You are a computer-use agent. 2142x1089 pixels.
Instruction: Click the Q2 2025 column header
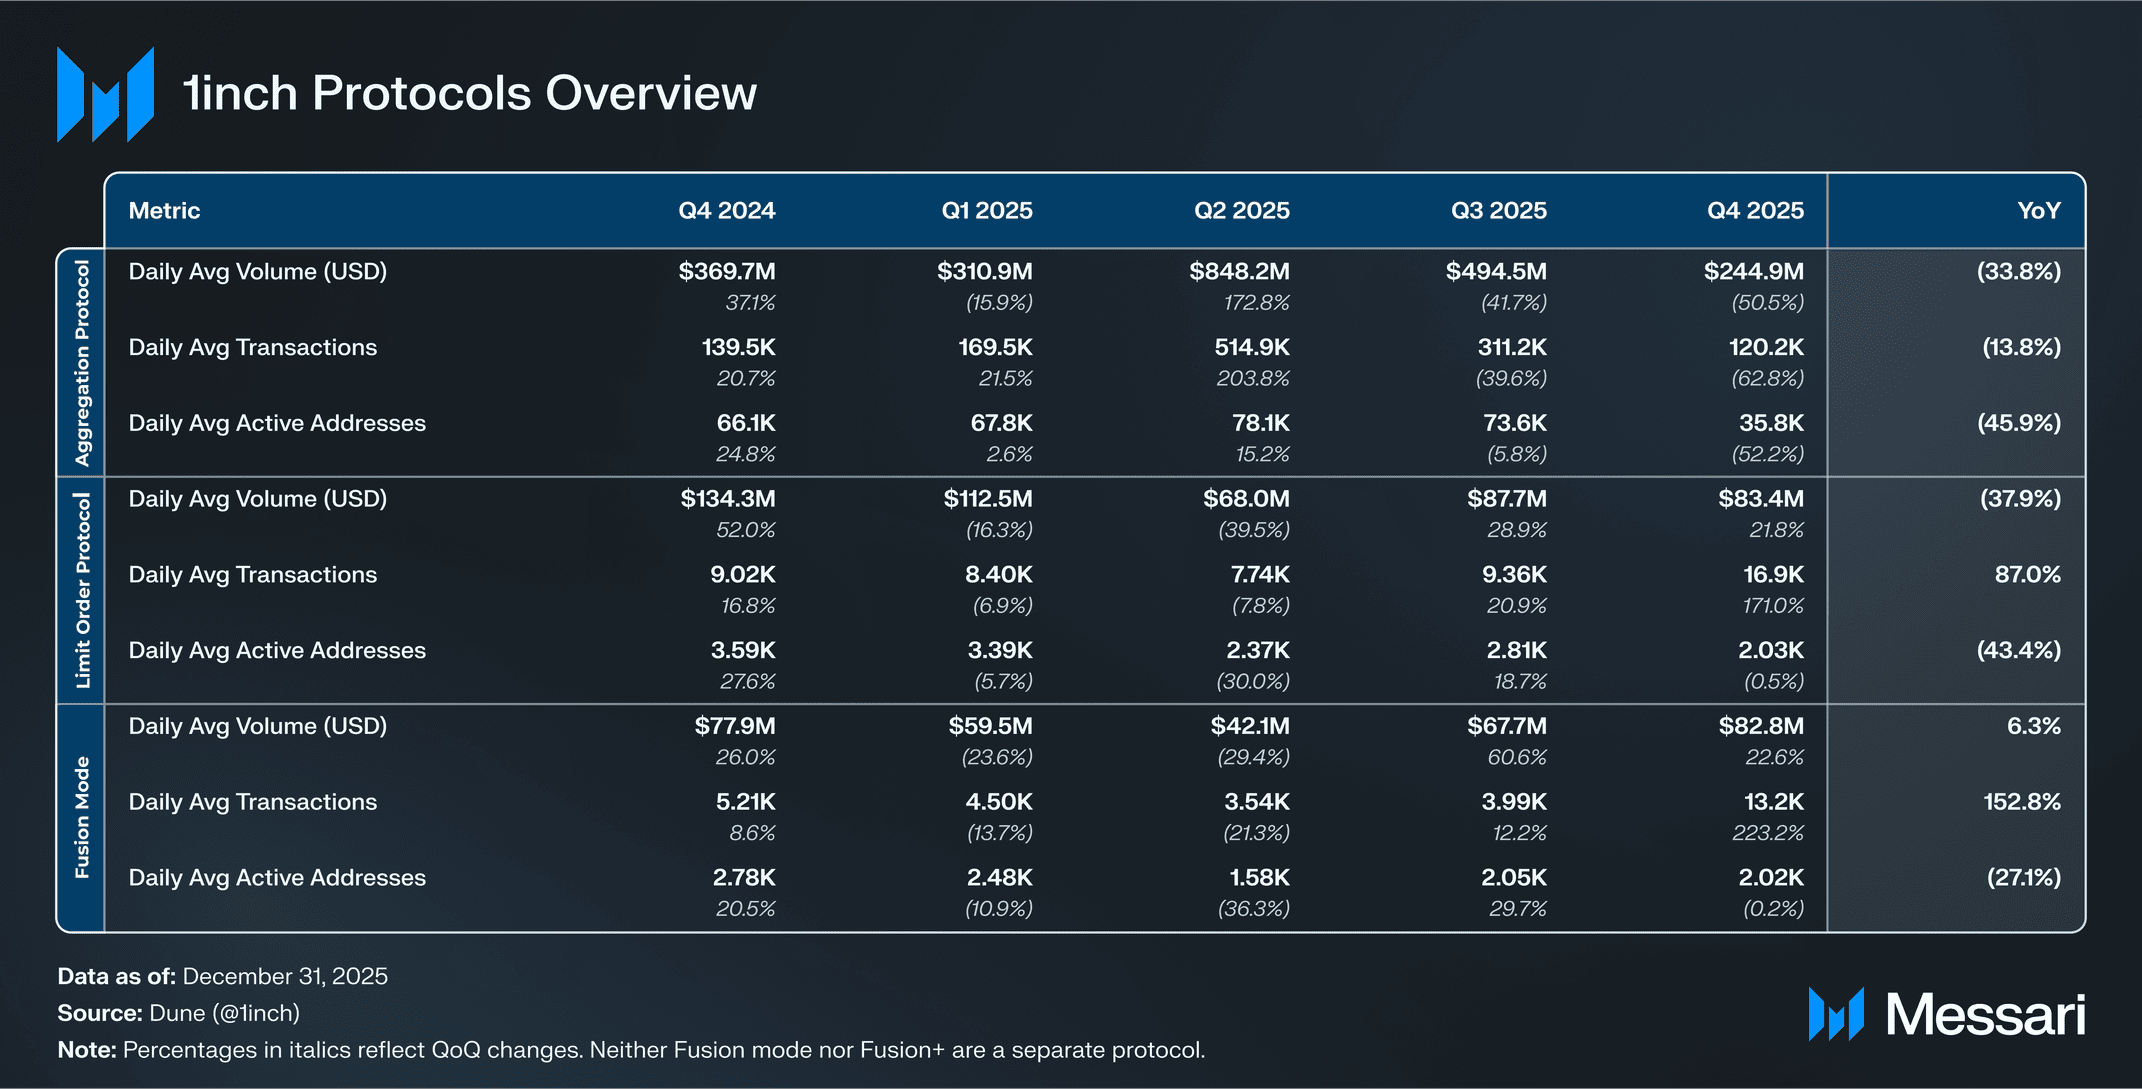1241,211
